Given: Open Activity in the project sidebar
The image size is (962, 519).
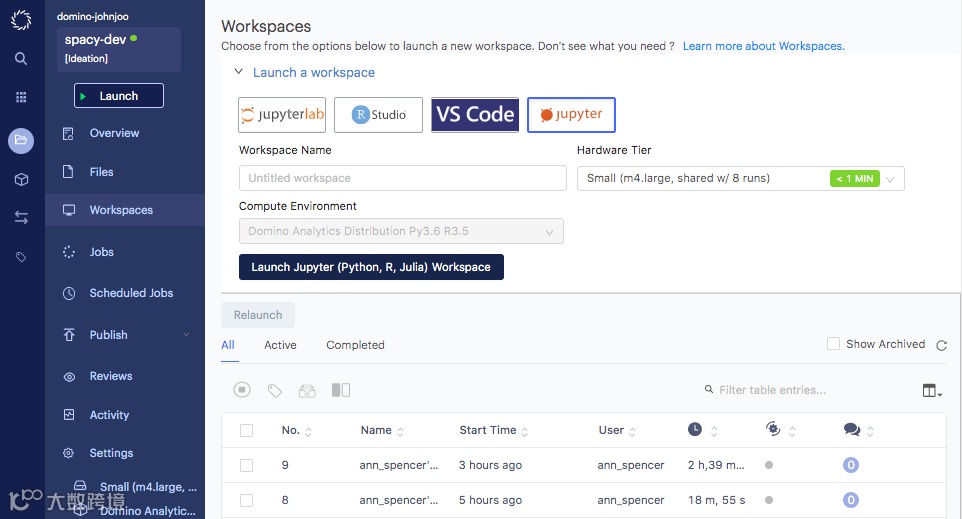Looking at the screenshot, I should [109, 415].
